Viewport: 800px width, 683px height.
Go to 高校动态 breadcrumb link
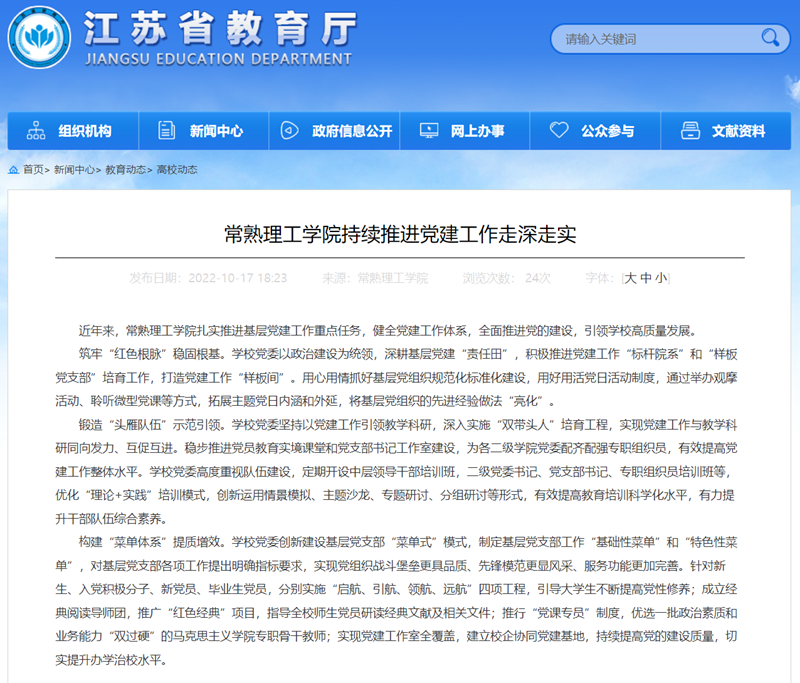coord(177,170)
